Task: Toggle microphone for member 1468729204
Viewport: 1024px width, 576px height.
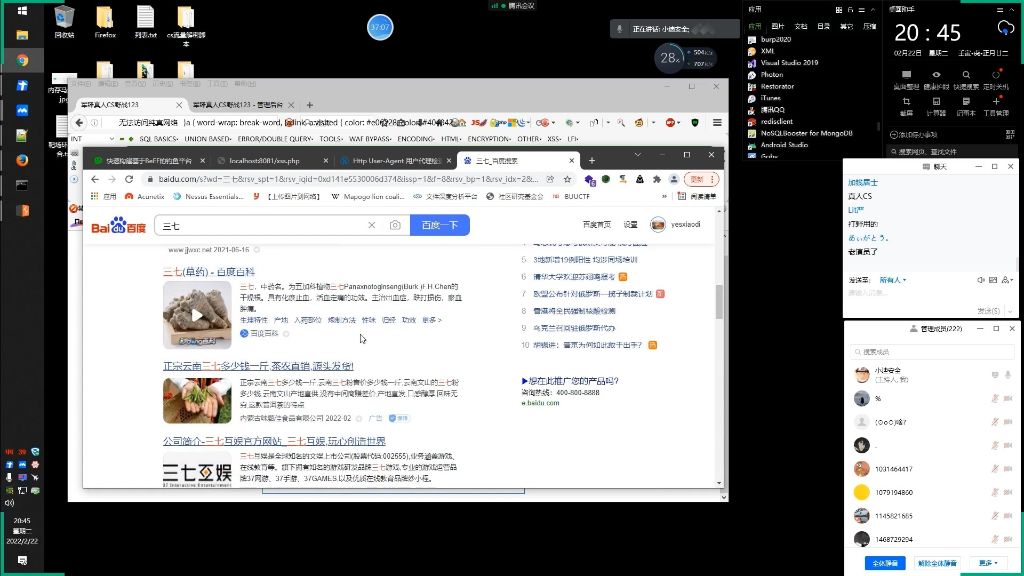Action: pos(995,539)
